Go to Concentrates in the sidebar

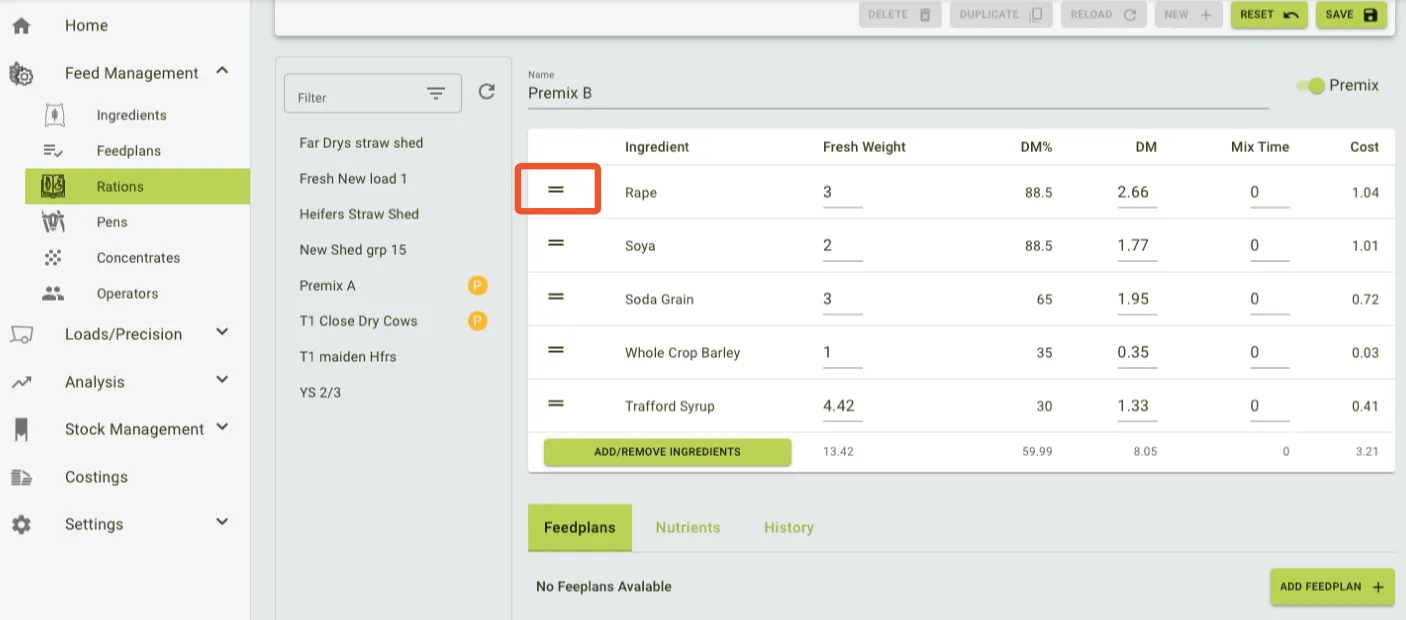tap(138, 258)
